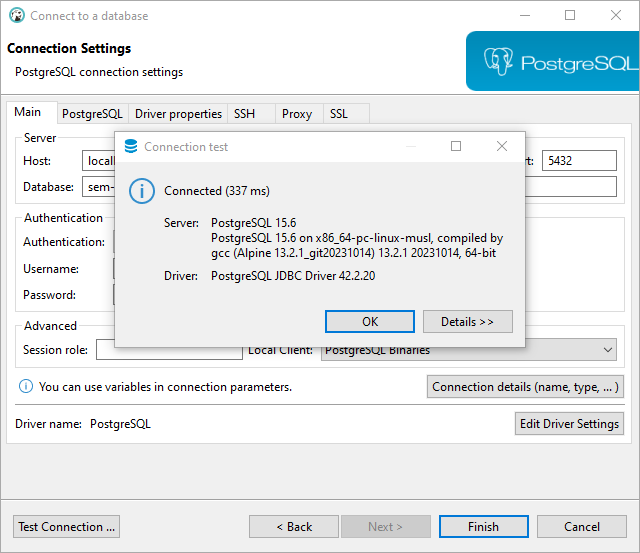Click the blue info icon beside Connected
640x553 pixels.
(144, 190)
